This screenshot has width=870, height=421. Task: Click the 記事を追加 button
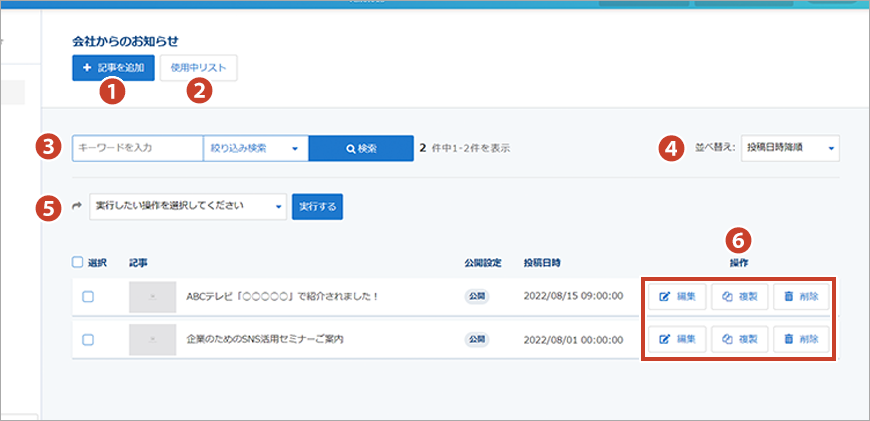coord(113,68)
